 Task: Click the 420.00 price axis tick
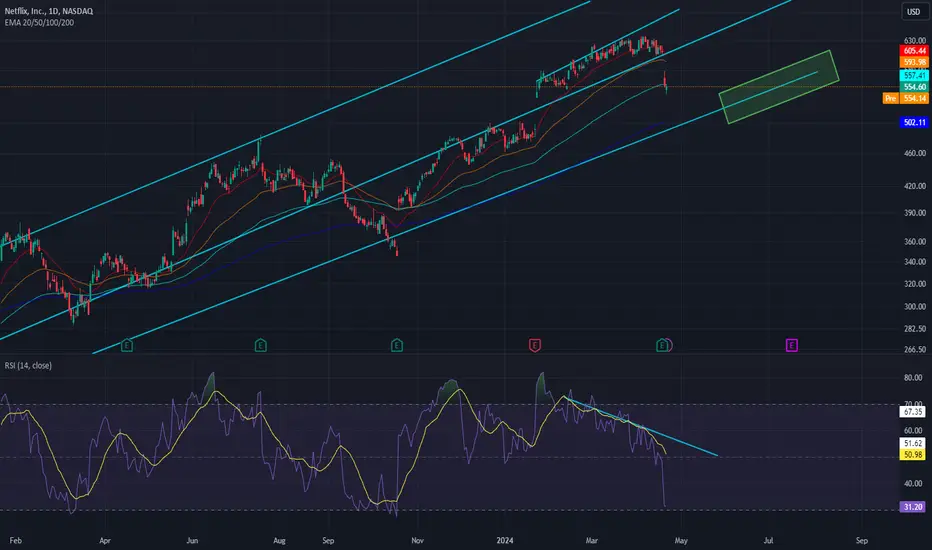point(915,186)
